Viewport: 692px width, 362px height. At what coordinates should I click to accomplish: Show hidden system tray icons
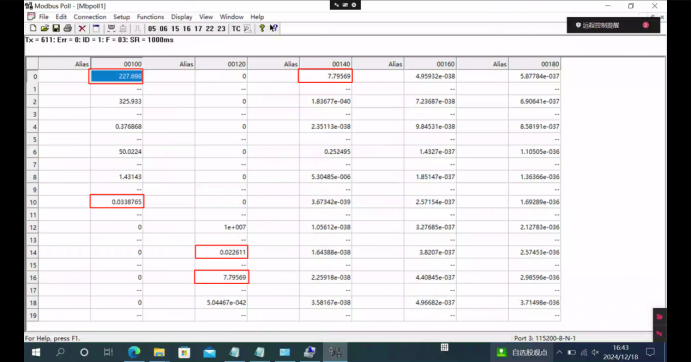coord(559,352)
